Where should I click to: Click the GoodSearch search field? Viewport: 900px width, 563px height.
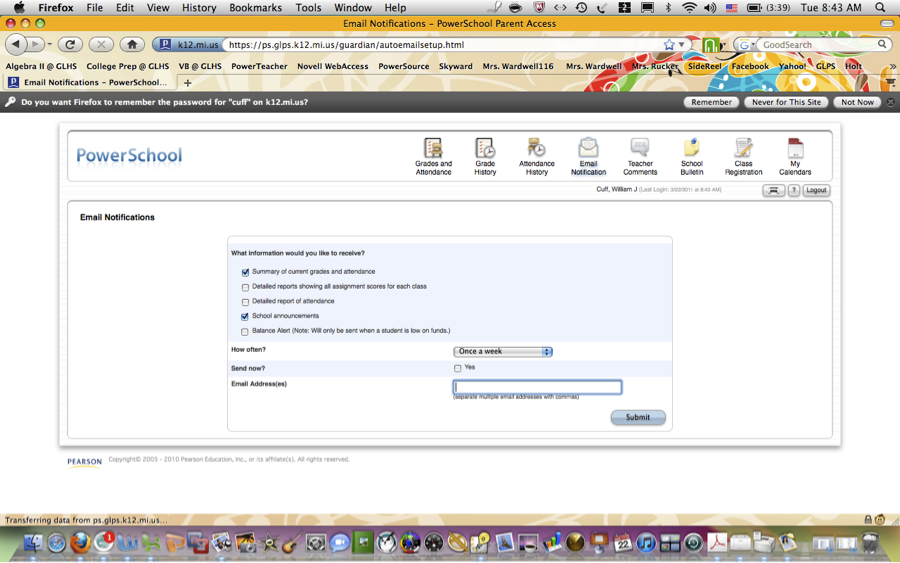pos(817,45)
